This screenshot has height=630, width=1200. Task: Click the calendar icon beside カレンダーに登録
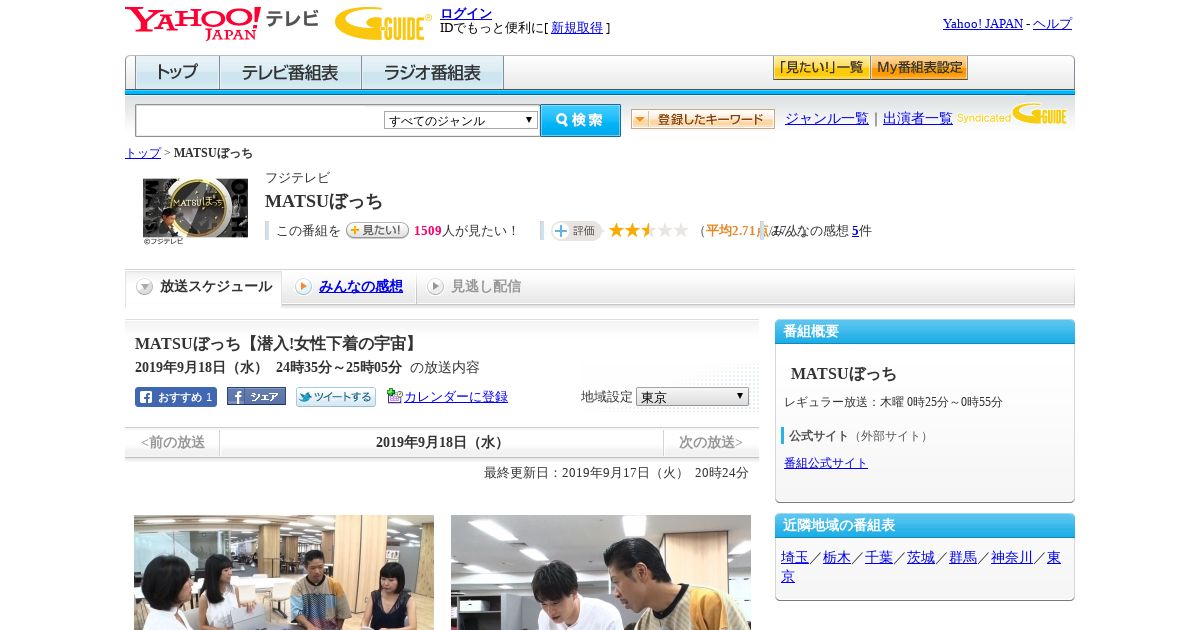tap(394, 396)
